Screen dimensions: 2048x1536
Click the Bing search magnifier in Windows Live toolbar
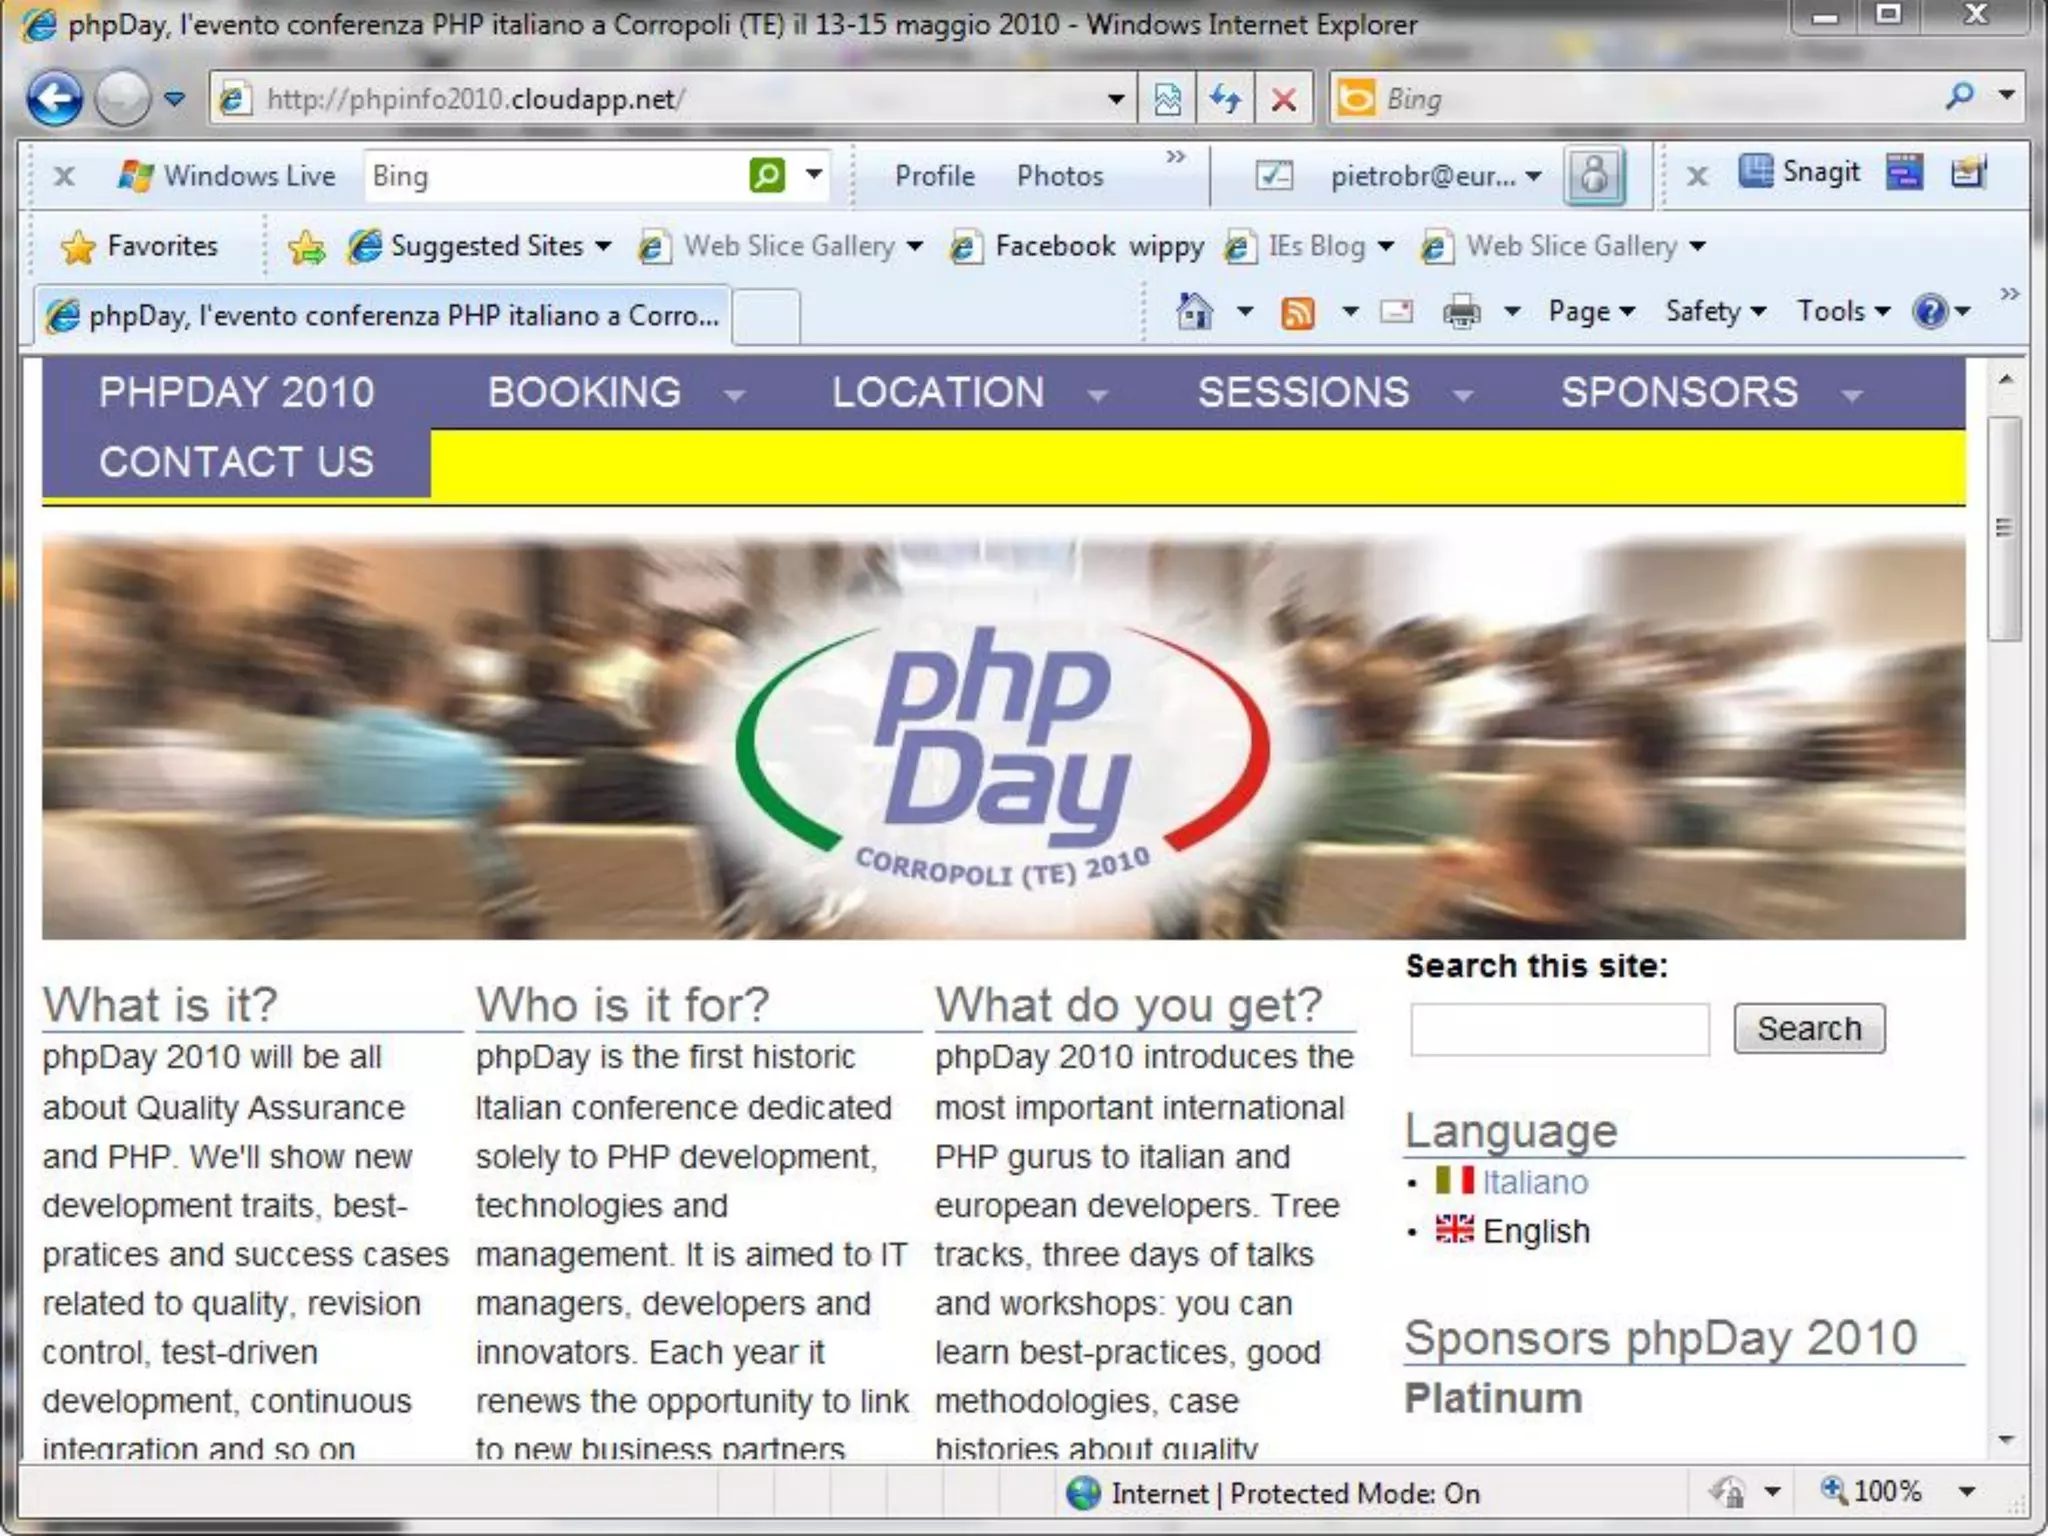tap(767, 176)
